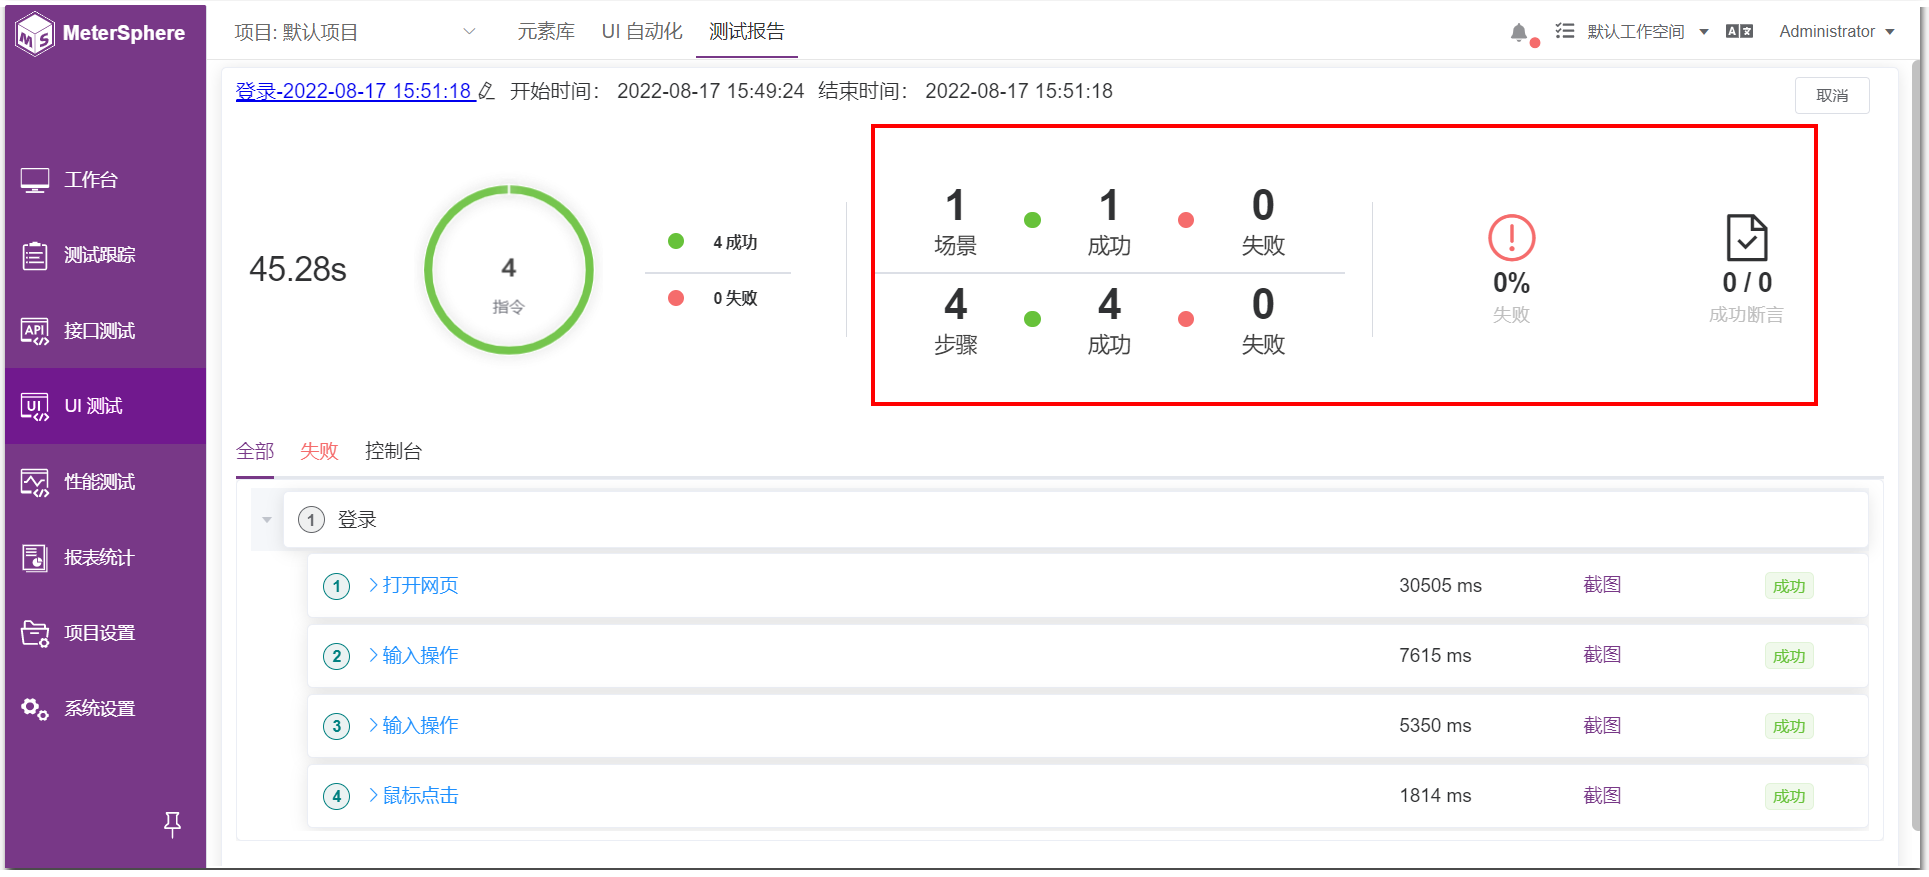View 截图 for the 5350 ms step
The image size is (1929, 877).
[x=1602, y=726]
